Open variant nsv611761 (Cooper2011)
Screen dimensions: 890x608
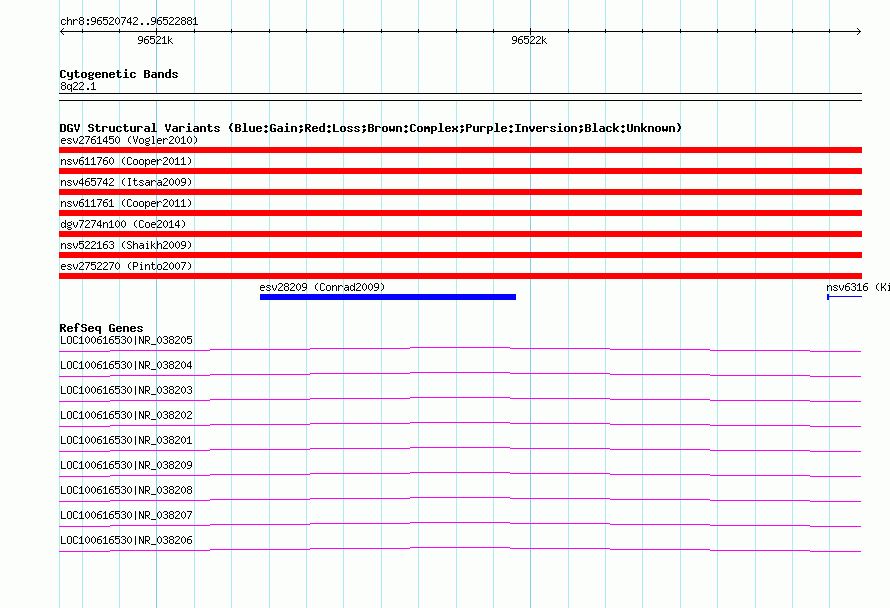point(126,203)
